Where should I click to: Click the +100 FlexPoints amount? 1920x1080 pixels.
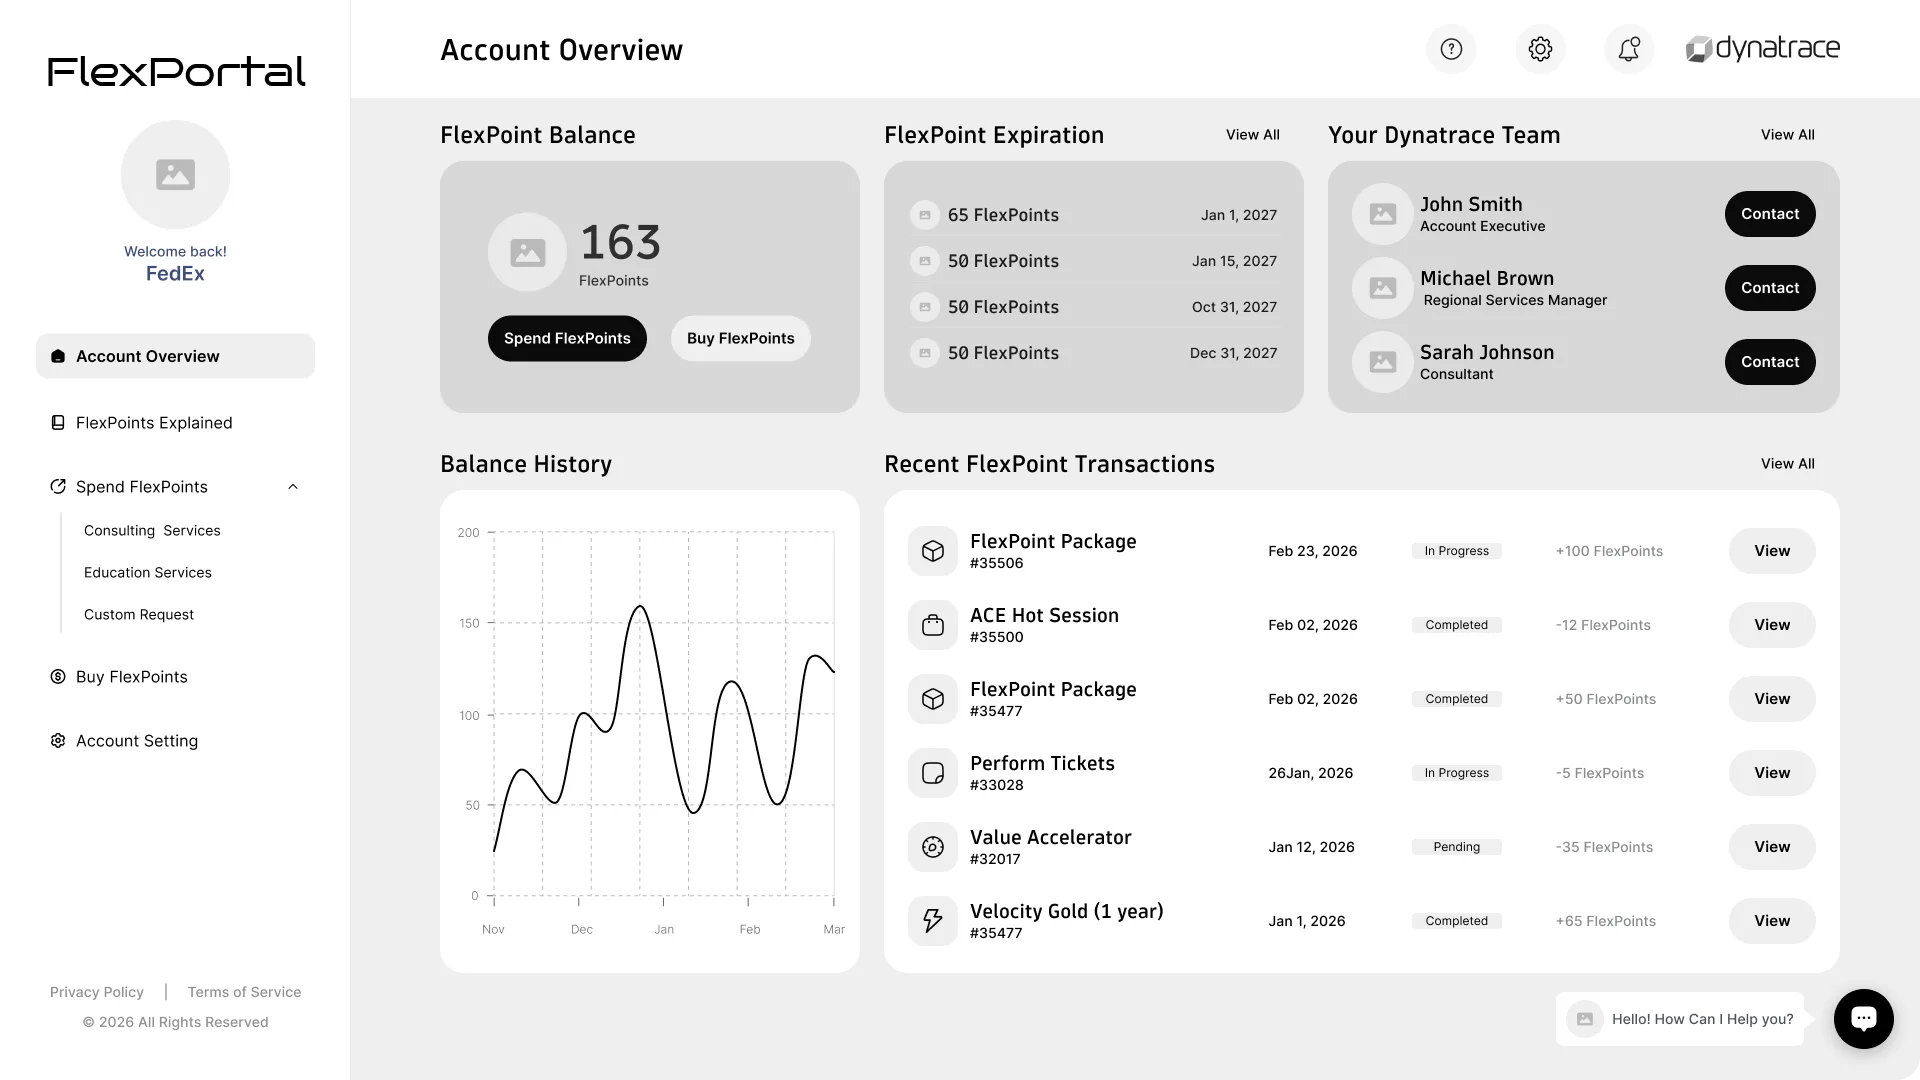(x=1609, y=551)
